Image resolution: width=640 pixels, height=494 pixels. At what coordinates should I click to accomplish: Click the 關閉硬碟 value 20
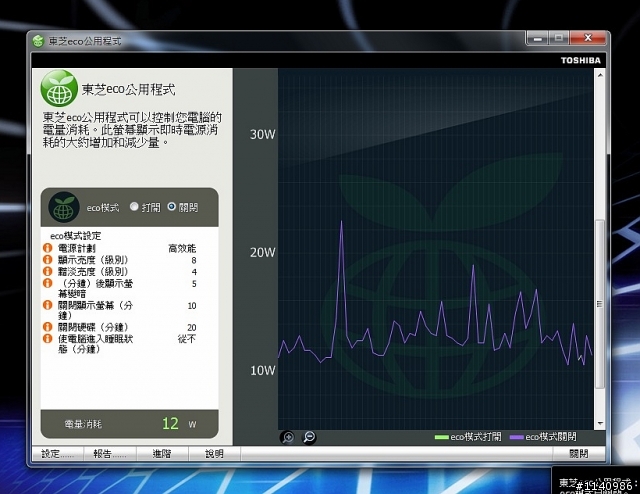tap(192, 327)
